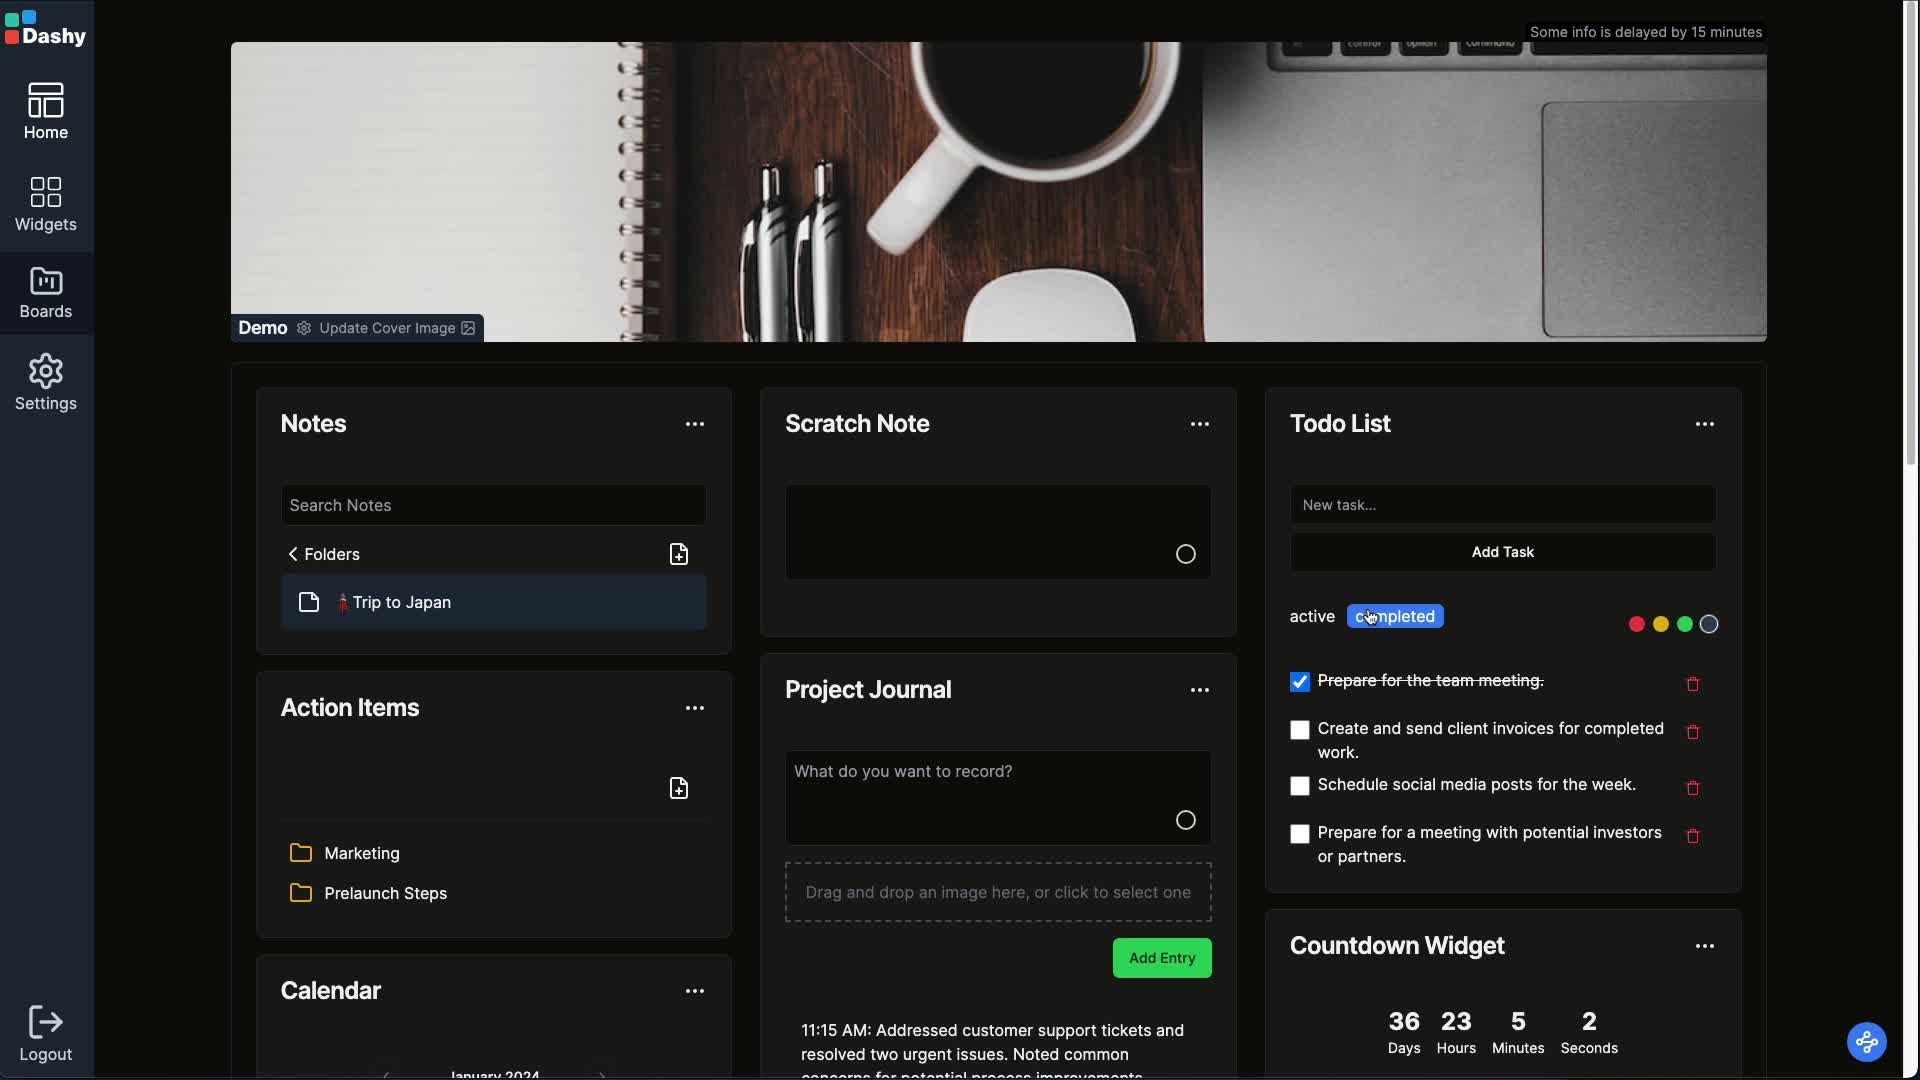This screenshot has width=1920, height=1080.
Task: Create a new note in the Notes widget
Action: click(x=679, y=553)
